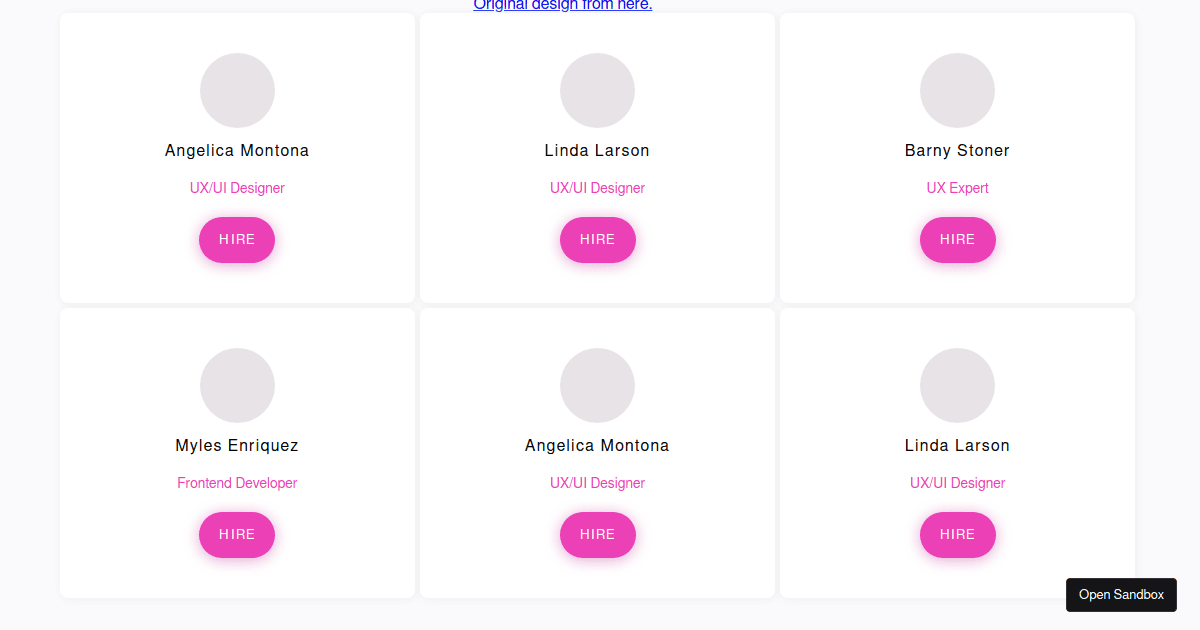
Task: Hire Barny Stoner
Action: (957, 240)
